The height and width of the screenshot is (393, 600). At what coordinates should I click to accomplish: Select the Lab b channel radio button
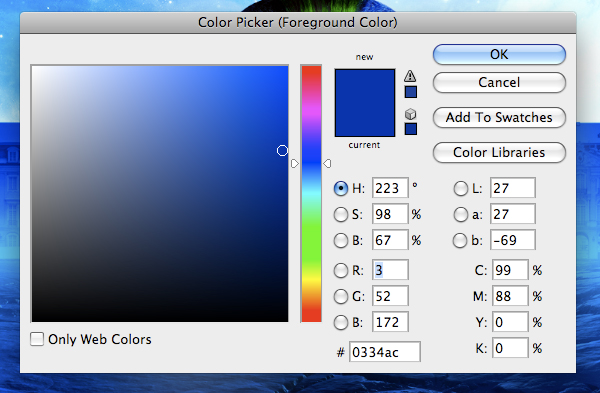tap(460, 241)
